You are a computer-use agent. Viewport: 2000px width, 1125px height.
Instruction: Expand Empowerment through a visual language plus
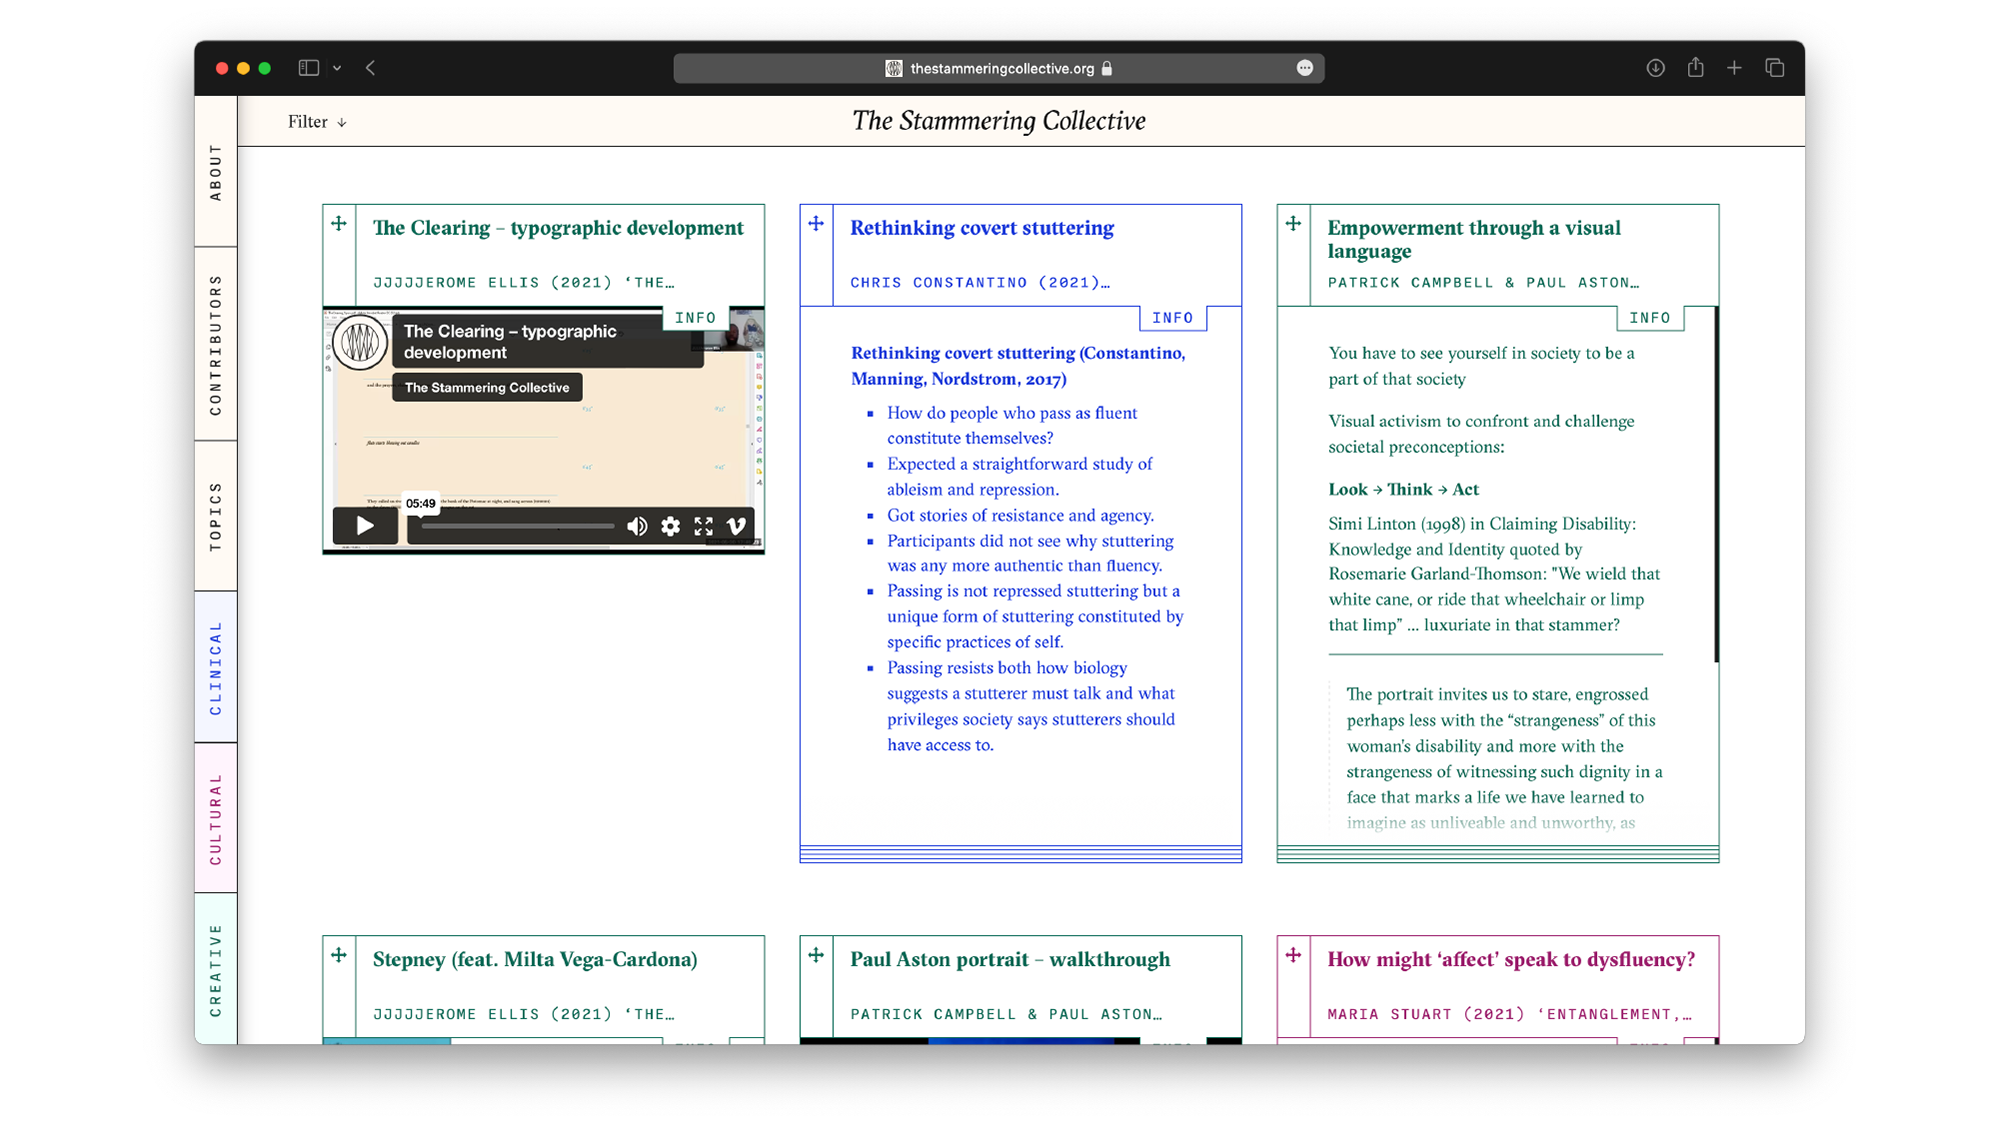1293,224
